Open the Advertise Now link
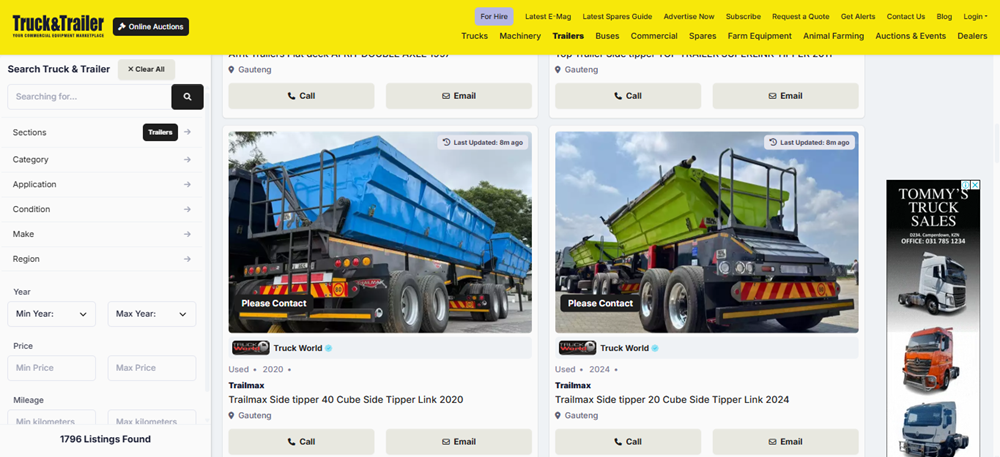Image resolution: width=1000 pixels, height=457 pixels. coord(689,17)
